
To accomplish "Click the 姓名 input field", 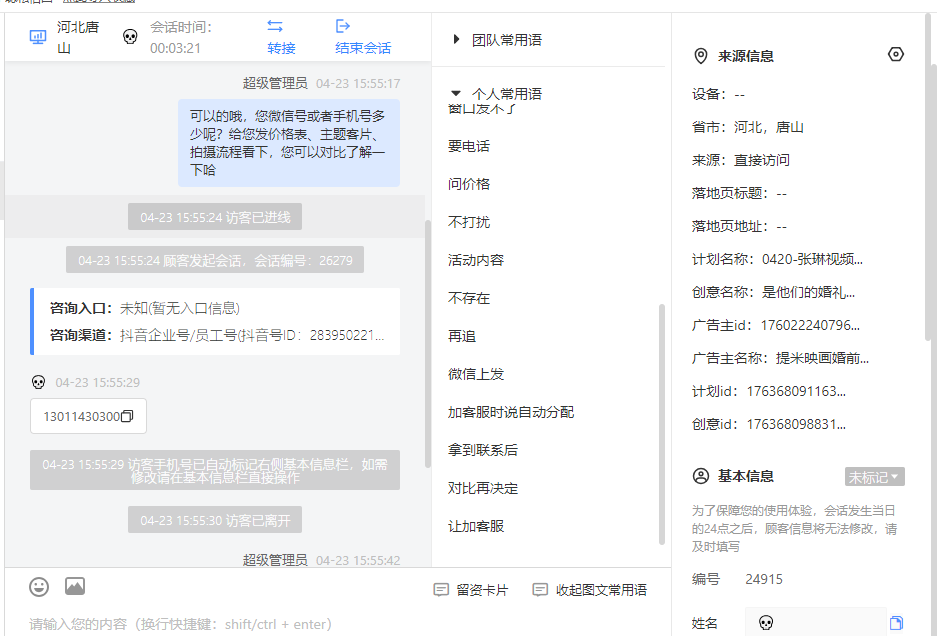I will [x=815, y=623].
